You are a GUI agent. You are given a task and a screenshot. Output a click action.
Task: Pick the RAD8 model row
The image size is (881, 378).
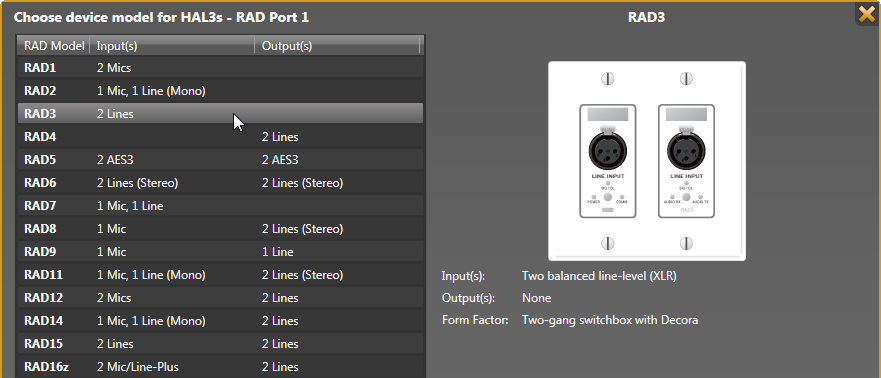click(x=220, y=229)
